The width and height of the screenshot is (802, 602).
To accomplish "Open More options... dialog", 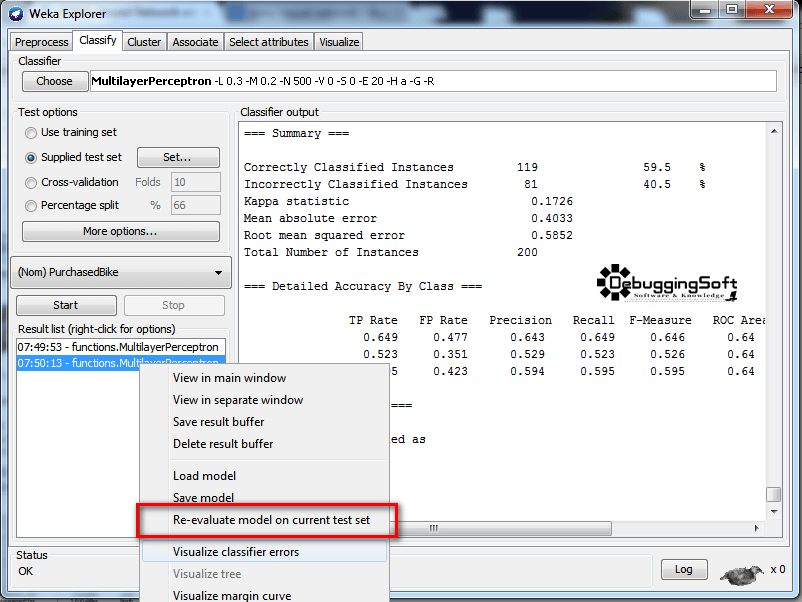I will (x=121, y=231).
